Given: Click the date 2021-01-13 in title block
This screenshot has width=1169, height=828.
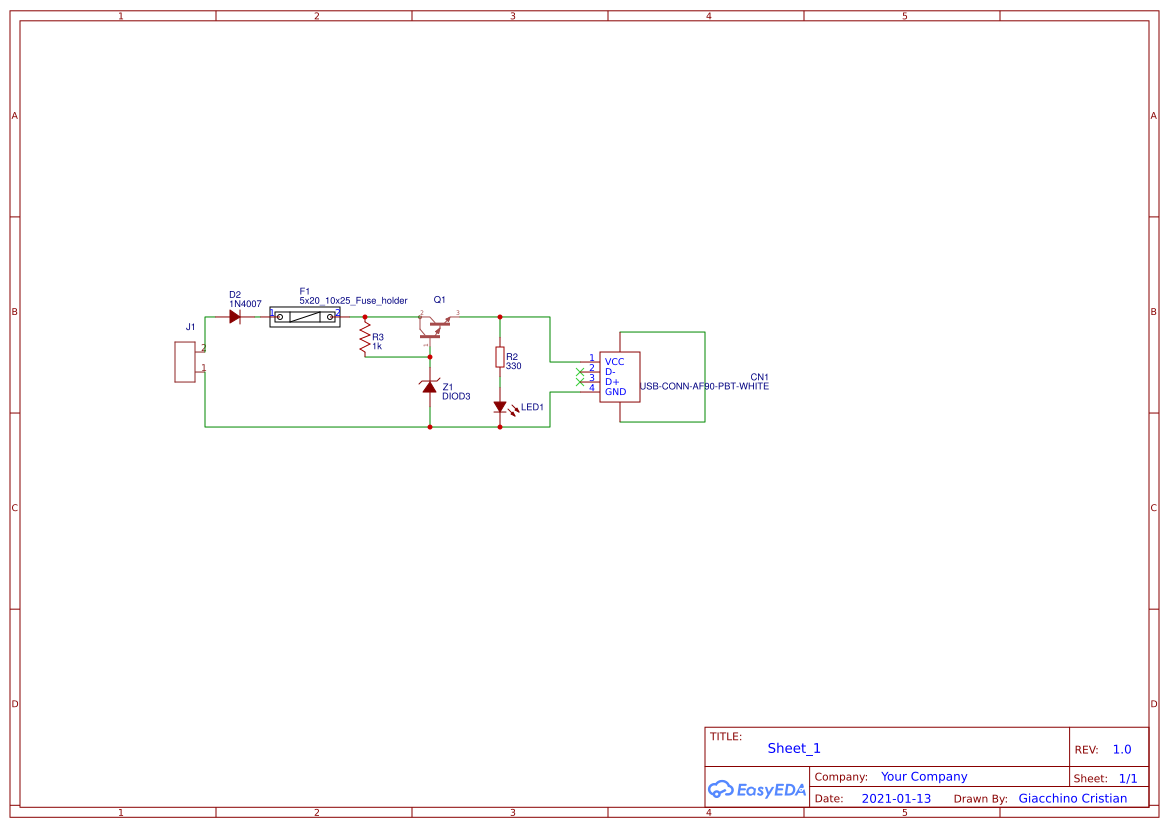Looking at the screenshot, I should tap(897, 798).
